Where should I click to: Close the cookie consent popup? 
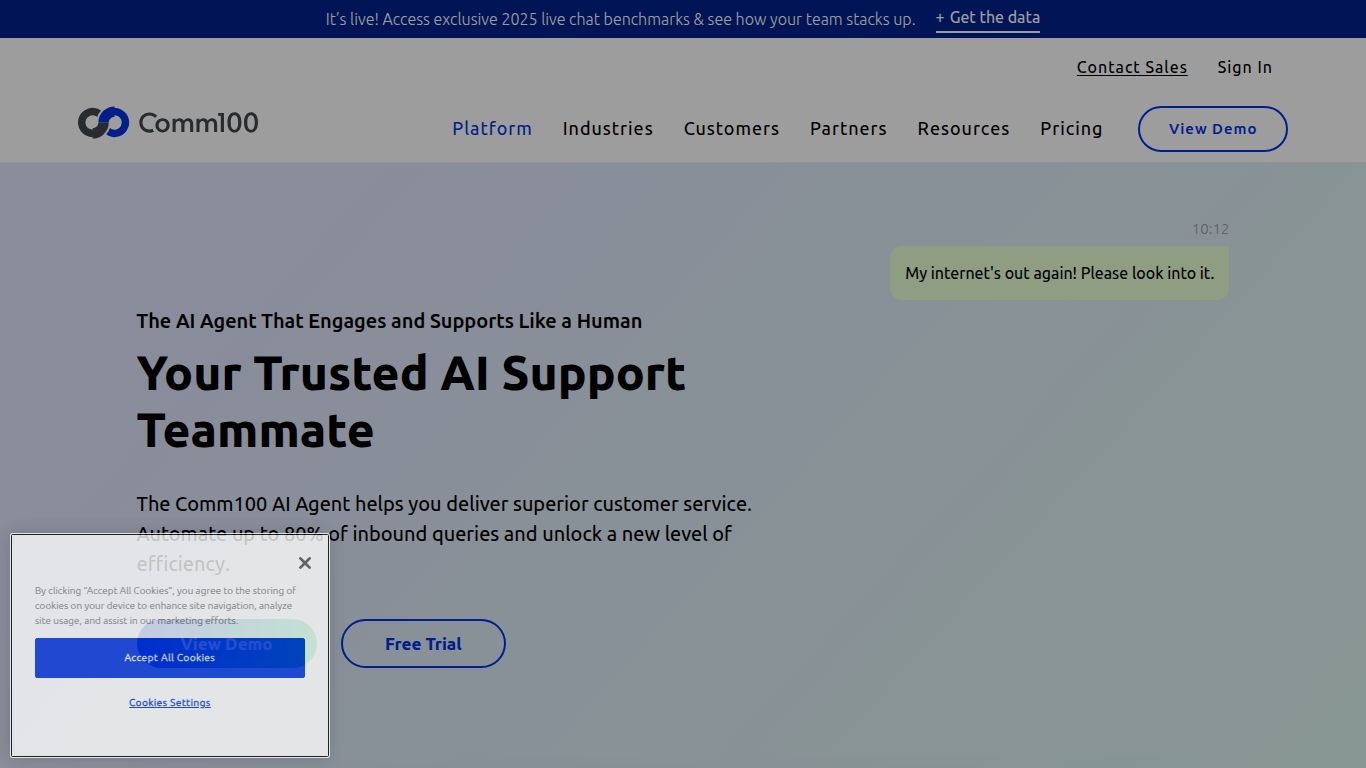pos(305,563)
